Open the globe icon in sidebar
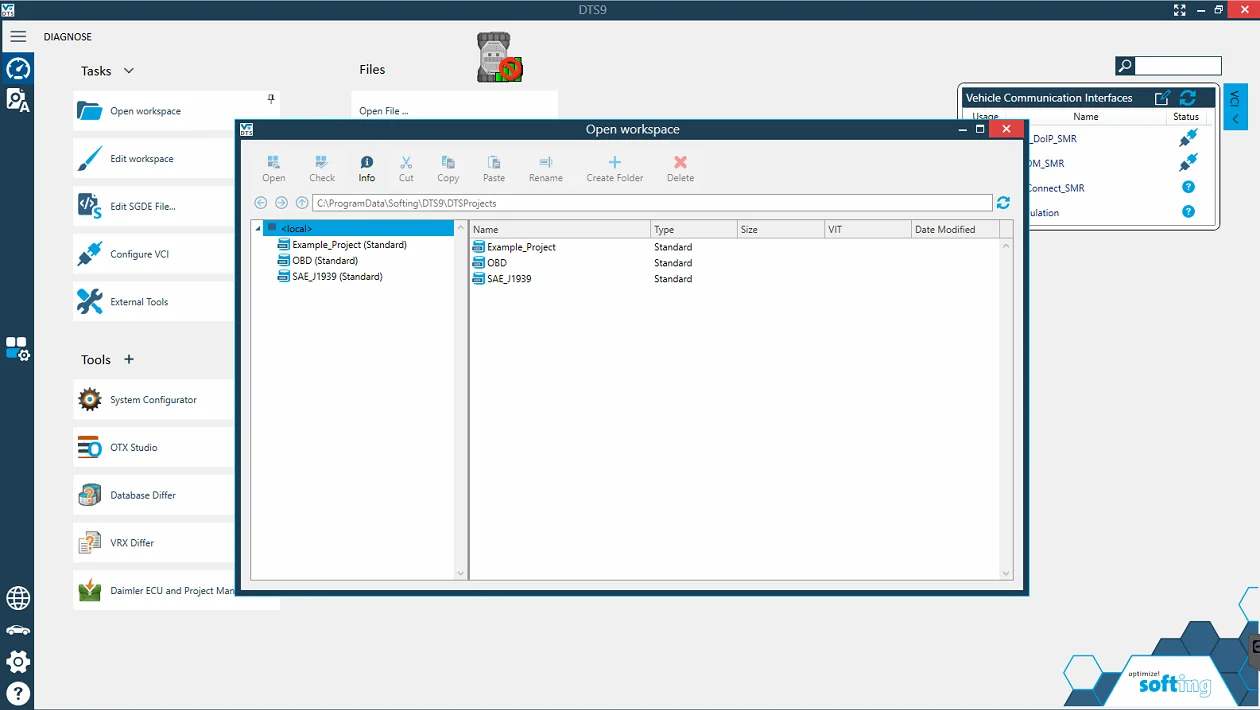 (17, 598)
